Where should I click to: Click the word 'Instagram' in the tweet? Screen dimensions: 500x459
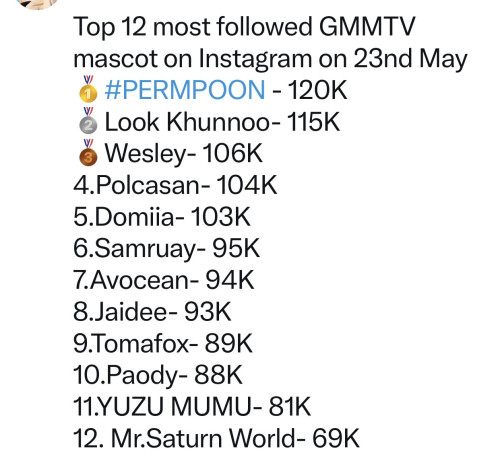coord(256,60)
